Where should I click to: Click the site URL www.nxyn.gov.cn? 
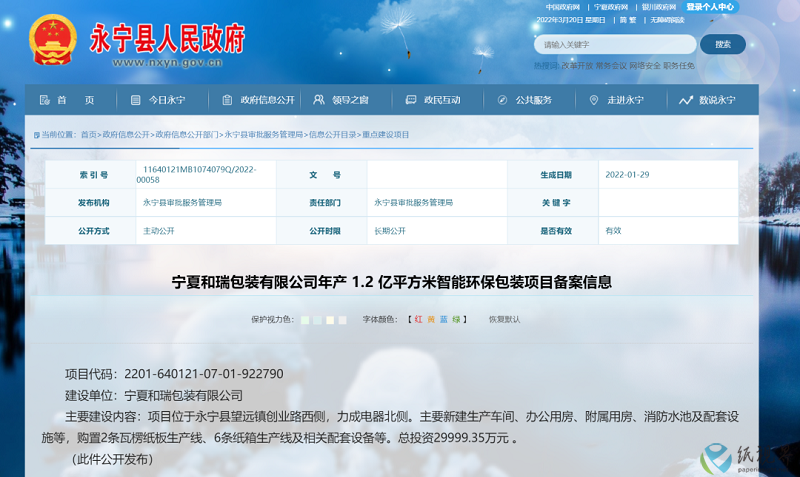pos(167,63)
